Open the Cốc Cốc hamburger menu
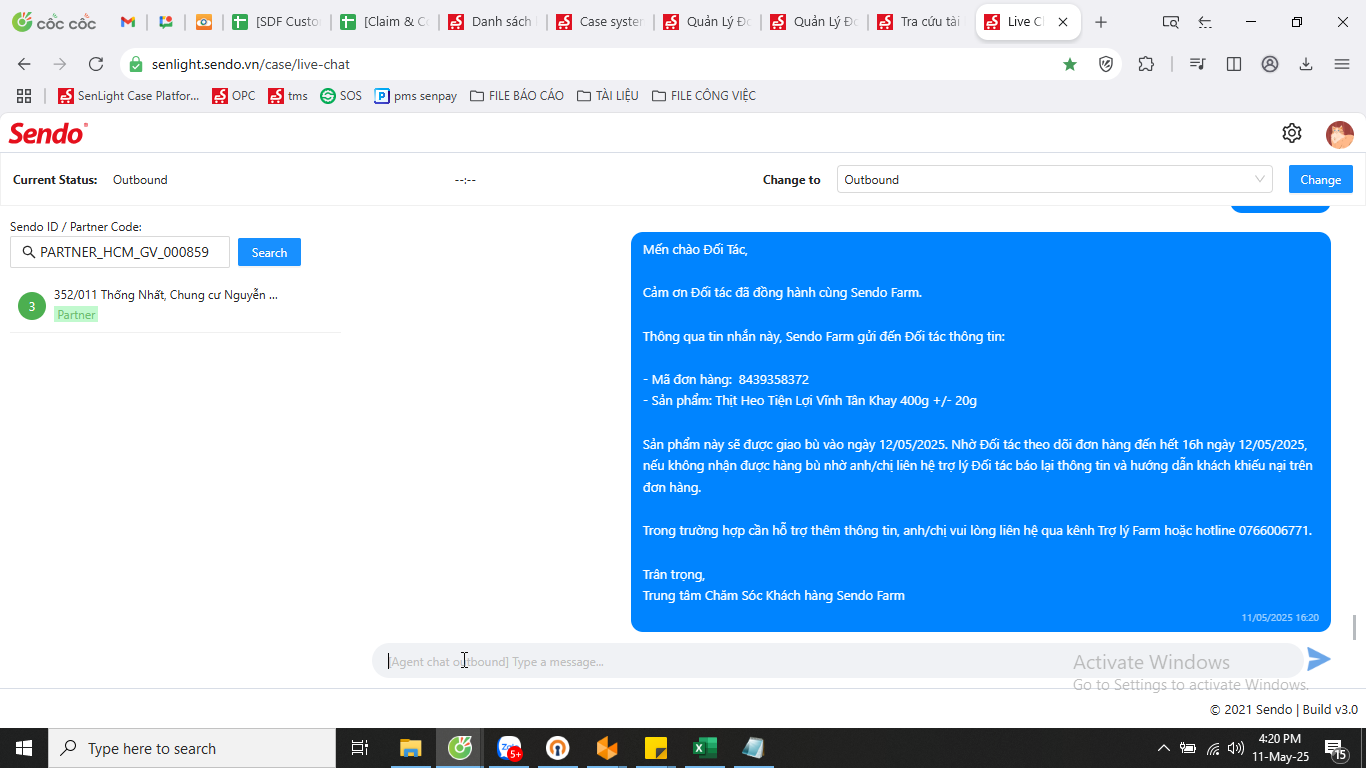1366x768 pixels. 1342,64
